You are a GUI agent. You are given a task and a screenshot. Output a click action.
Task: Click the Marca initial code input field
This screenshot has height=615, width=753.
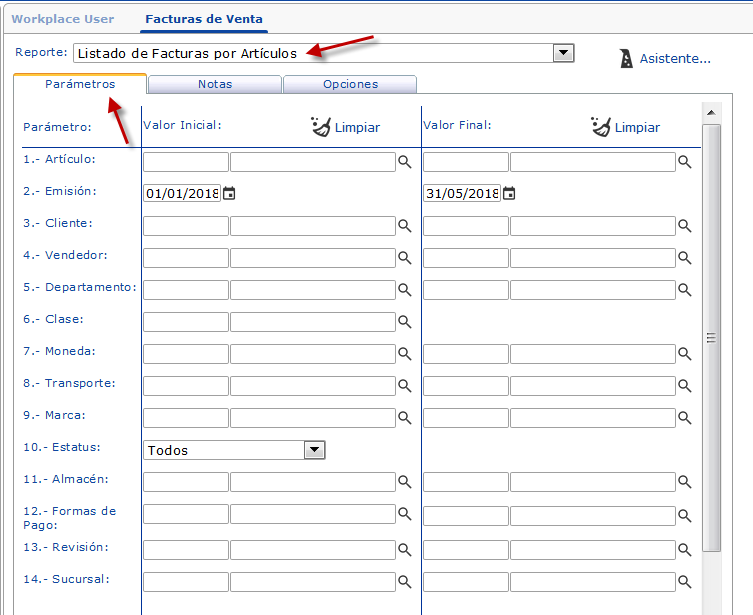[x=186, y=418]
